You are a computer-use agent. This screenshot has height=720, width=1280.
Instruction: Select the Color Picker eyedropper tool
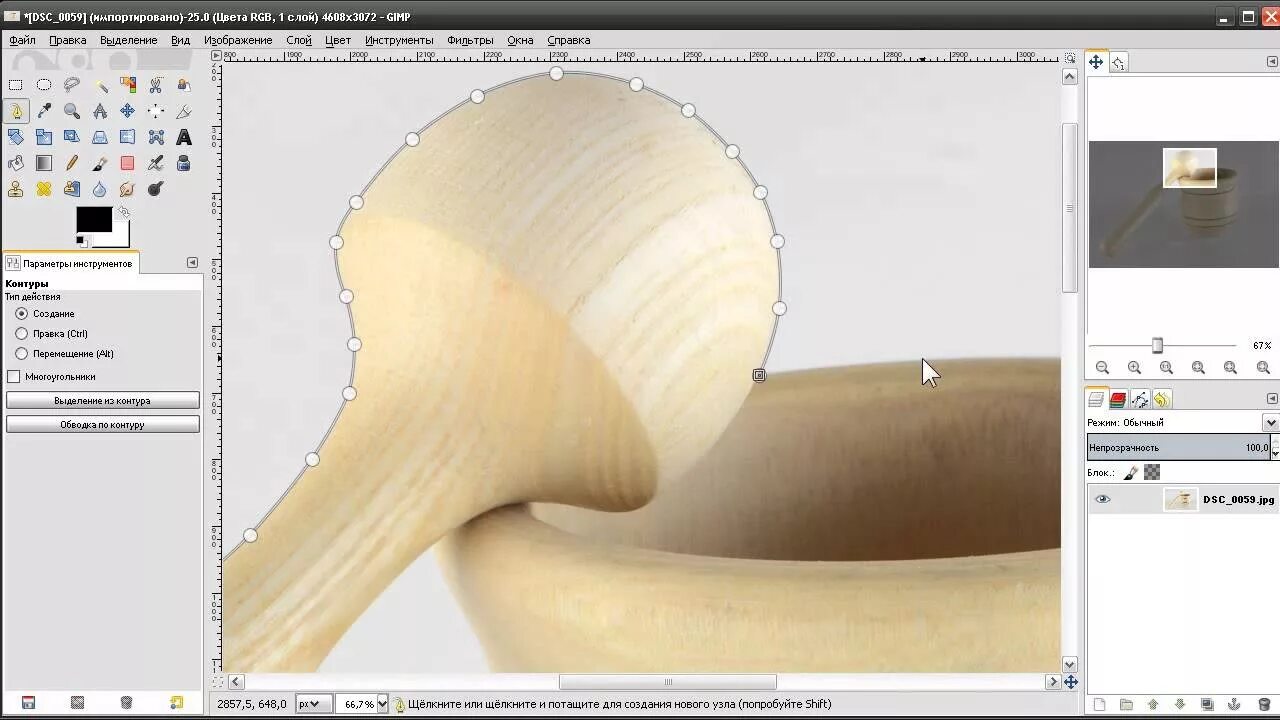point(44,111)
